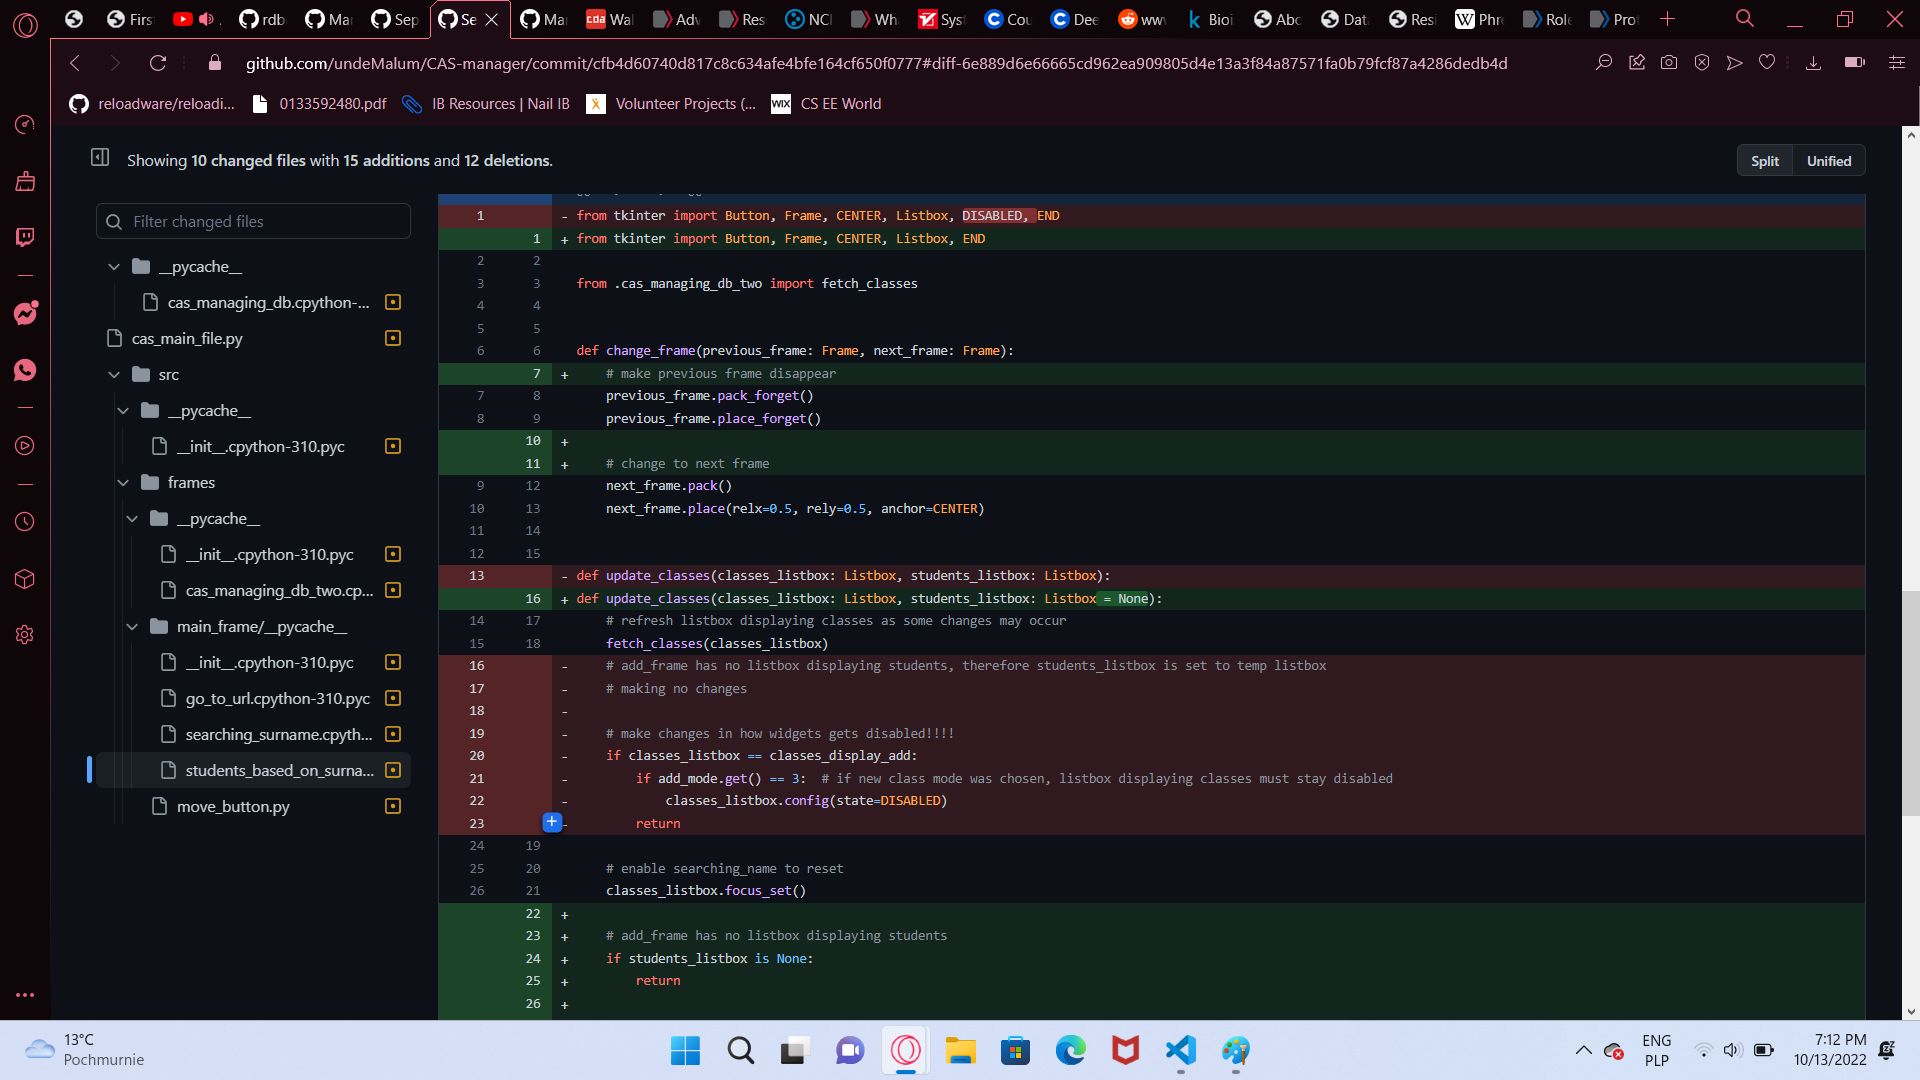The image size is (1920, 1080).
Task: Add page to bookmarks heart icon
Action: click(1767, 63)
